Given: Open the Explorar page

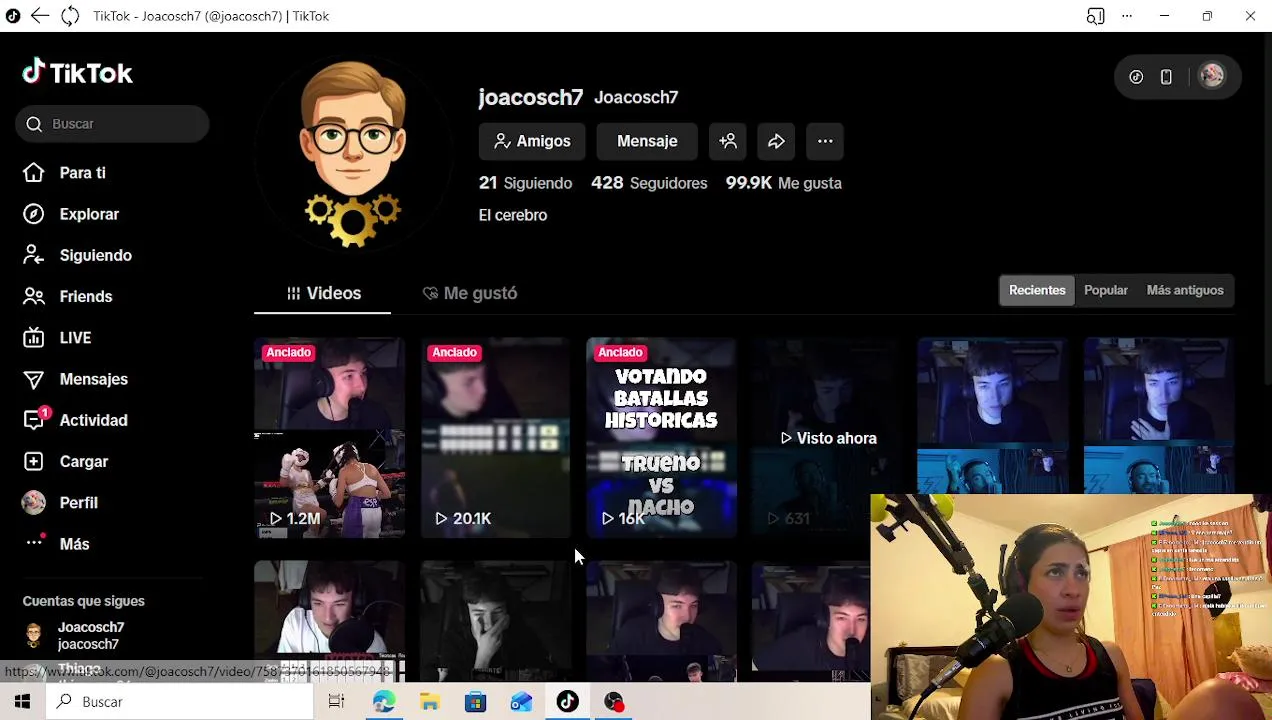Looking at the screenshot, I should 89,214.
